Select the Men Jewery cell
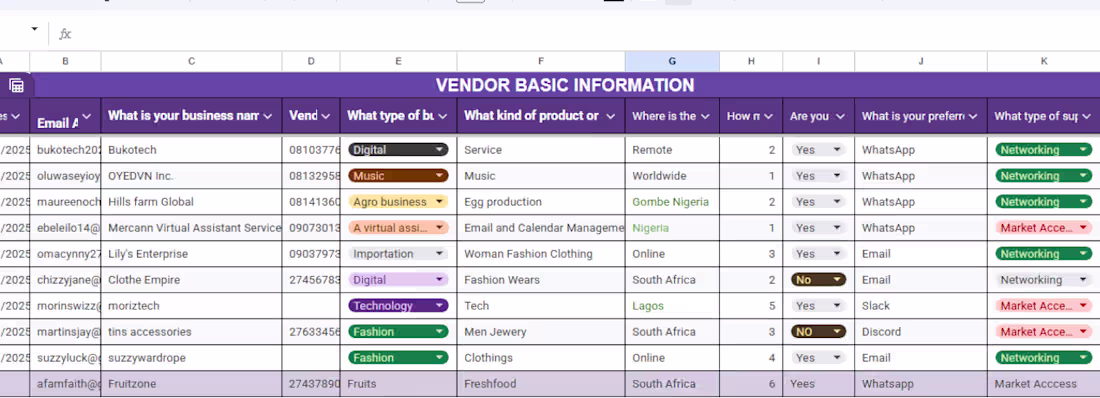This screenshot has width=1100, height=398. (x=541, y=332)
